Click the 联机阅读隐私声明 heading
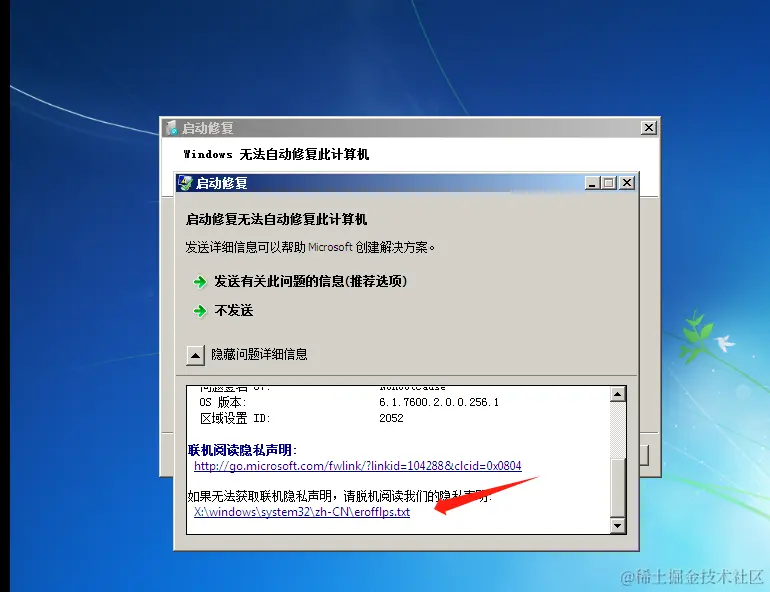 click(x=242, y=450)
